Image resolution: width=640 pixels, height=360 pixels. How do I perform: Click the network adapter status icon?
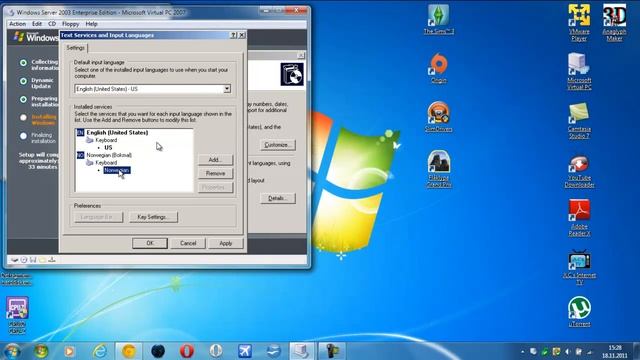click(x=52, y=260)
